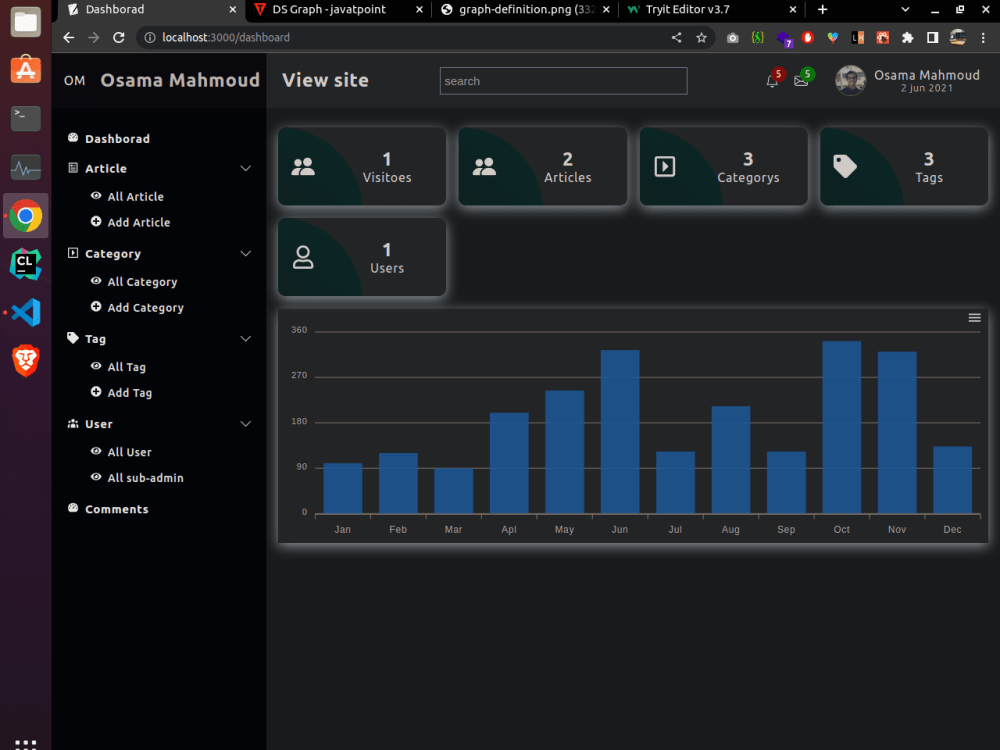Open Chrome three-dot menu
The width and height of the screenshot is (1000, 750).
tap(983, 38)
